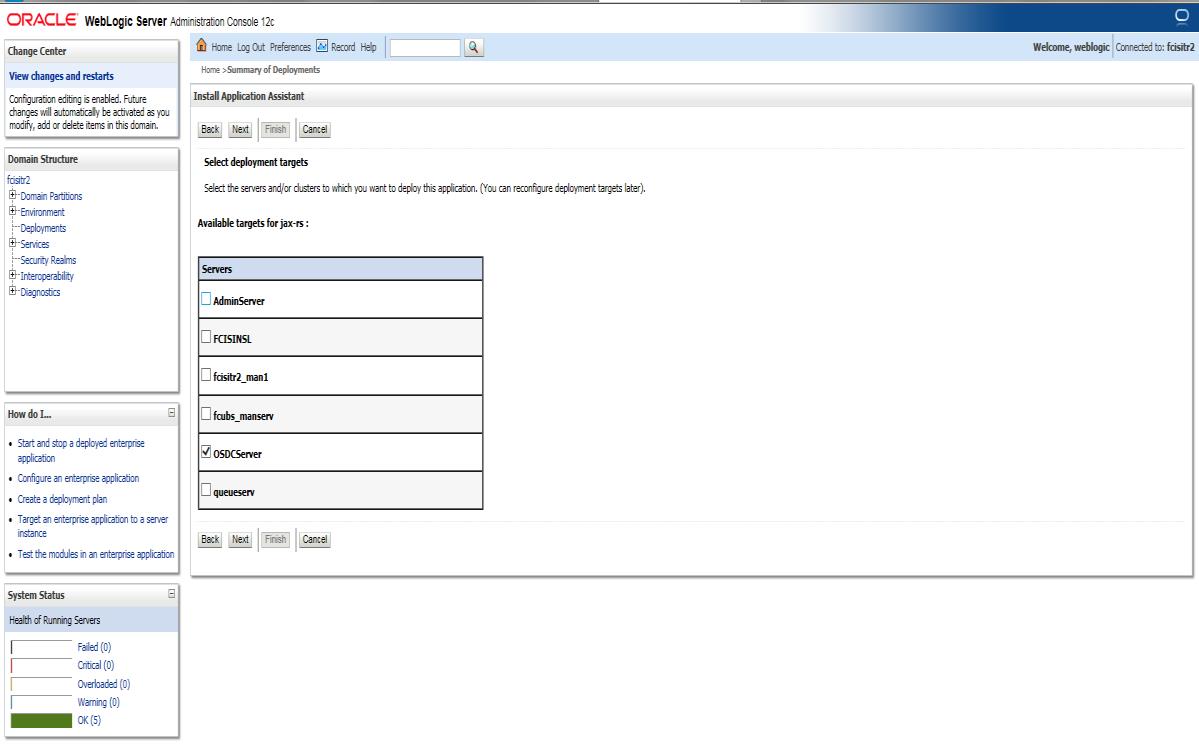The height and width of the screenshot is (744, 1199).
Task: Expand the Services tree node
Action: (12, 244)
